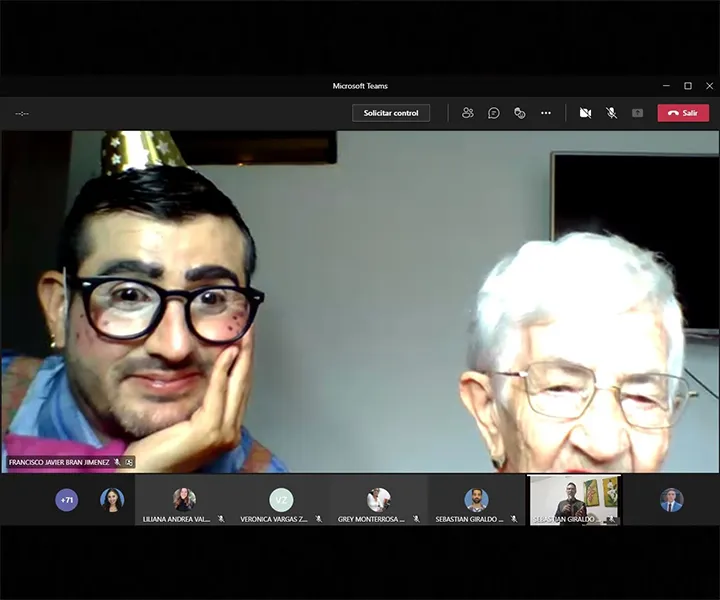Select Sebastian Giraldo avatar tile
720x600 pixels.
click(x=476, y=500)
